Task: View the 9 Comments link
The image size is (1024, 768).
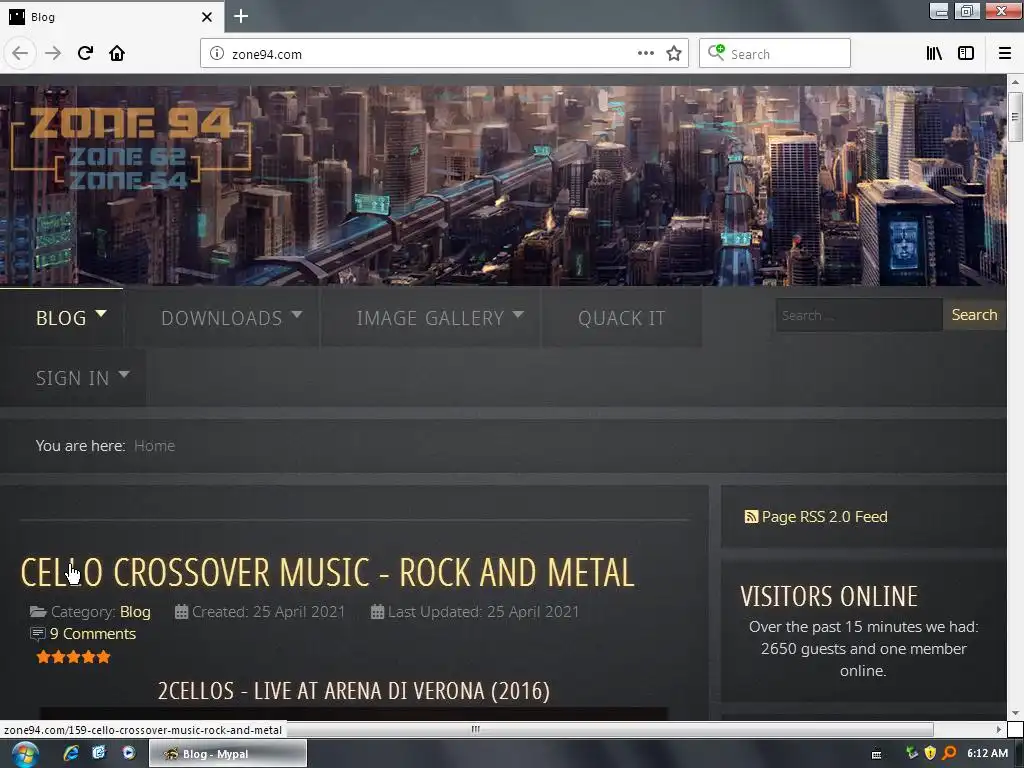Action: coord(93,633)
